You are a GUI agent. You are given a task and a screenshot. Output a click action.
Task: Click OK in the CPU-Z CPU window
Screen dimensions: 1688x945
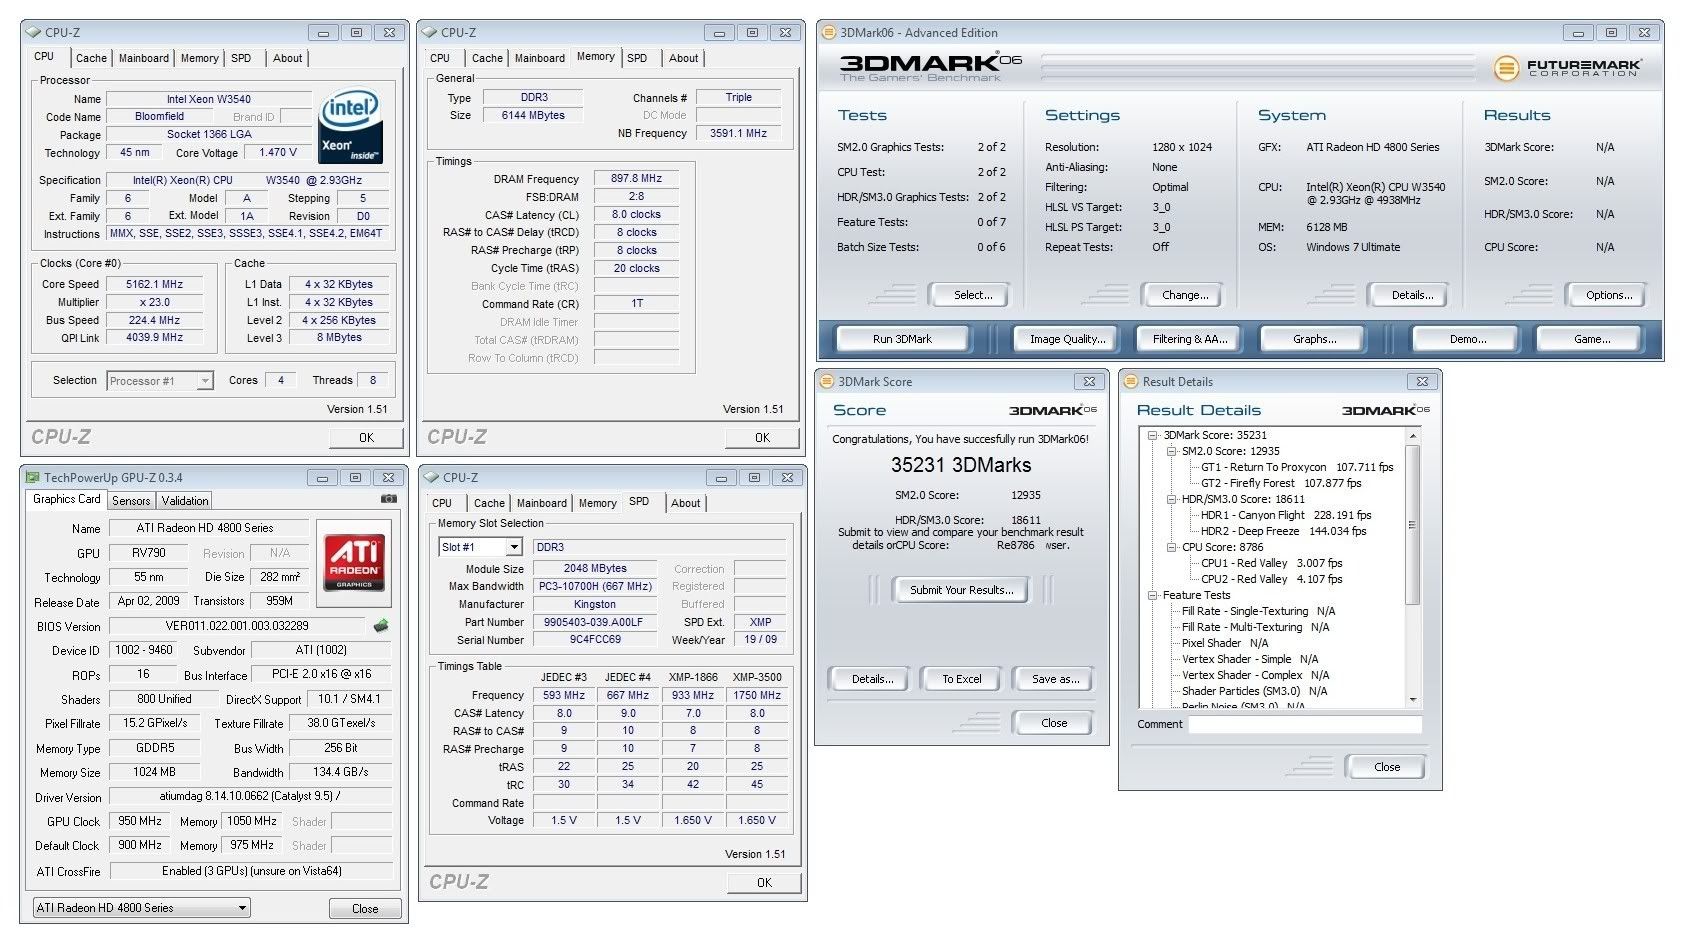click(366, 438)
